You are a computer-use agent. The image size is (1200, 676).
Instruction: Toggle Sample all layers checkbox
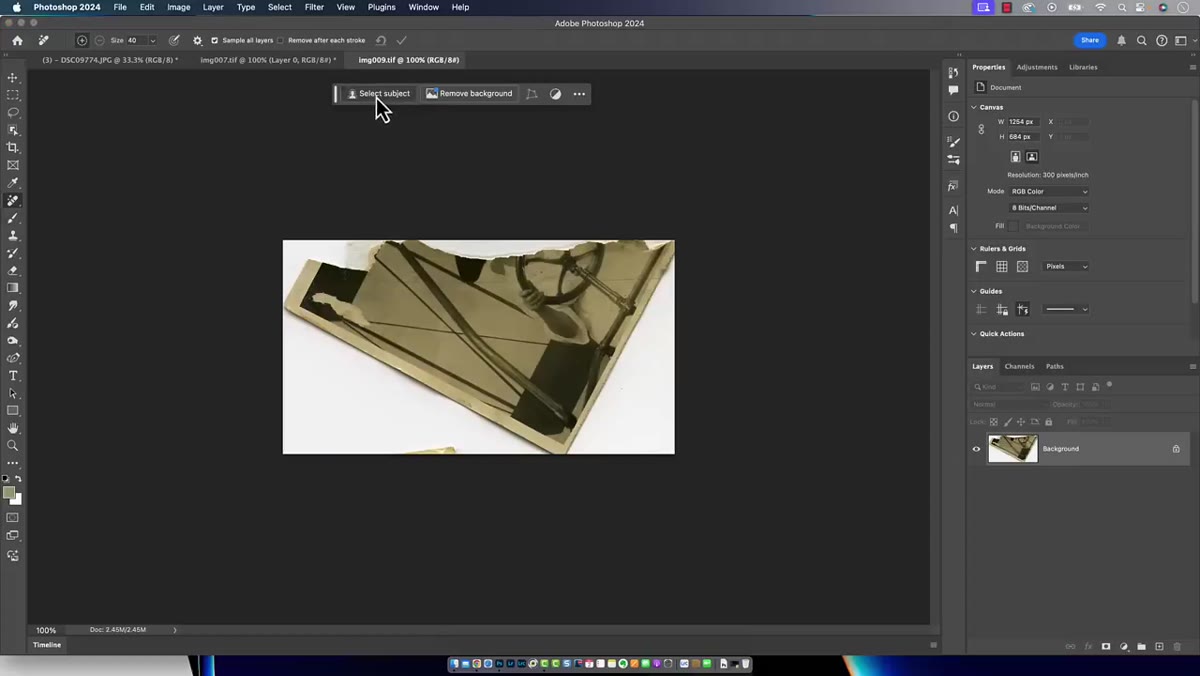pos(214,41)
